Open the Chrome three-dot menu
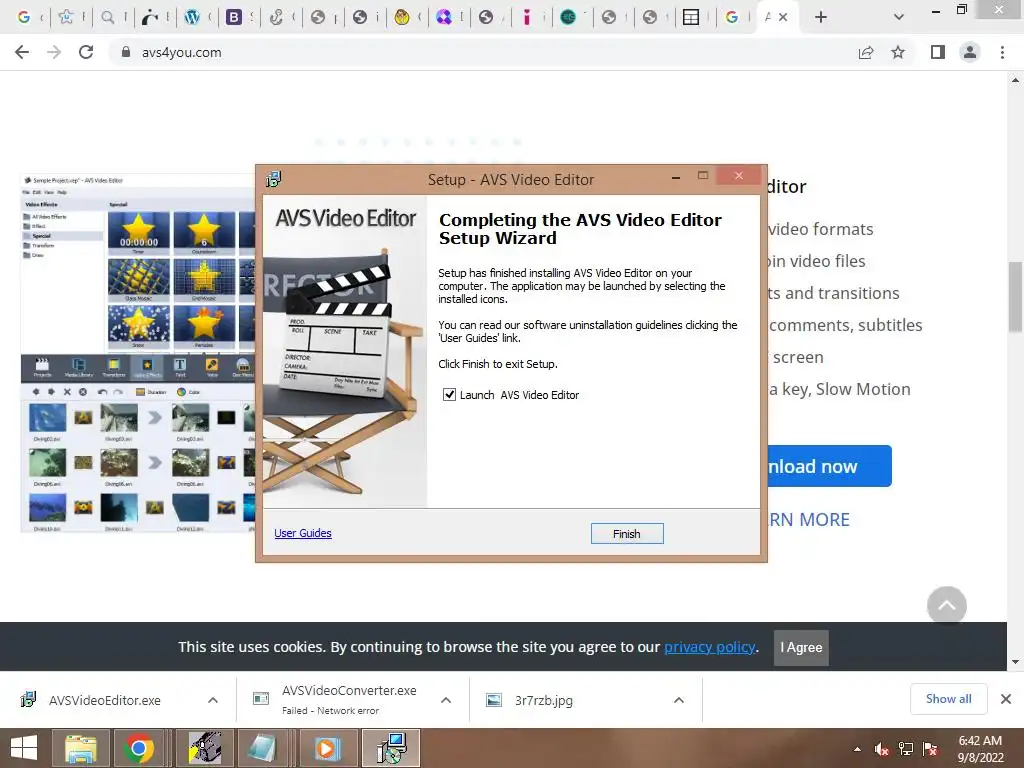Image resolution: width=1024 pixels, height=768 pixels. pos(1002,52)
